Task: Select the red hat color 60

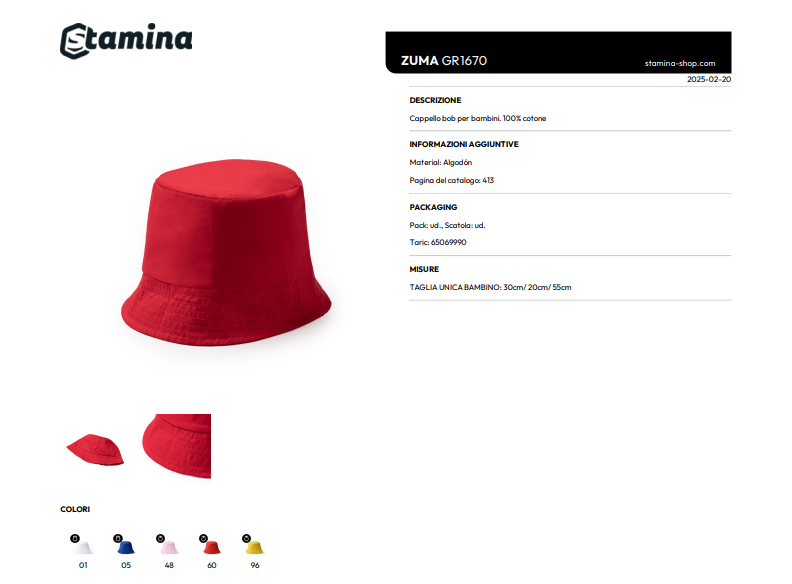Action: point(212,548)
